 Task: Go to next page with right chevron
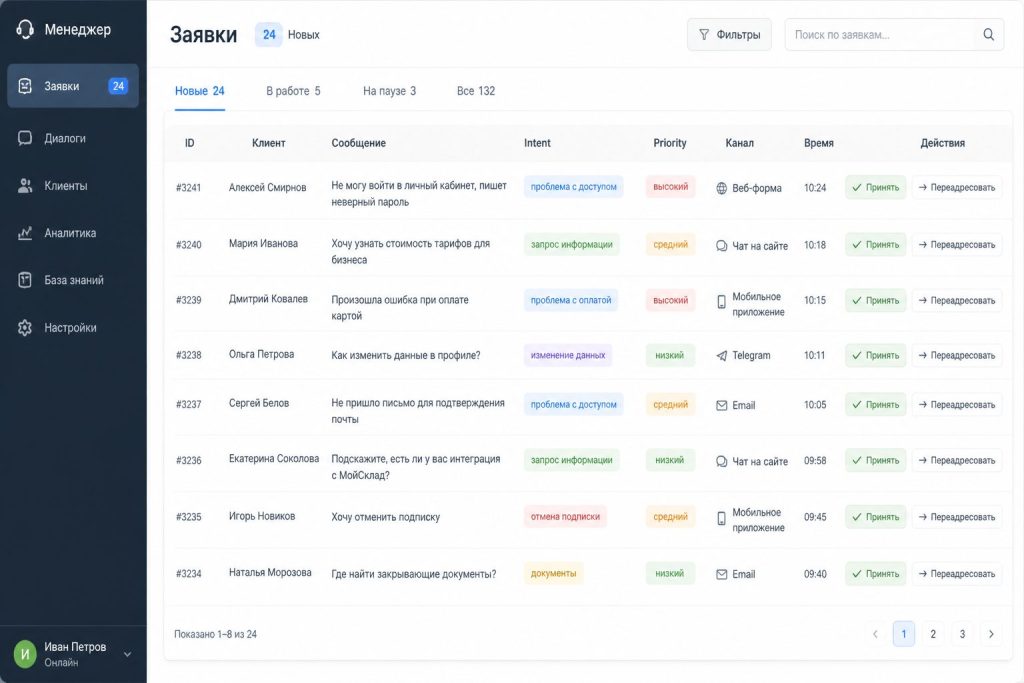[991, 633]
